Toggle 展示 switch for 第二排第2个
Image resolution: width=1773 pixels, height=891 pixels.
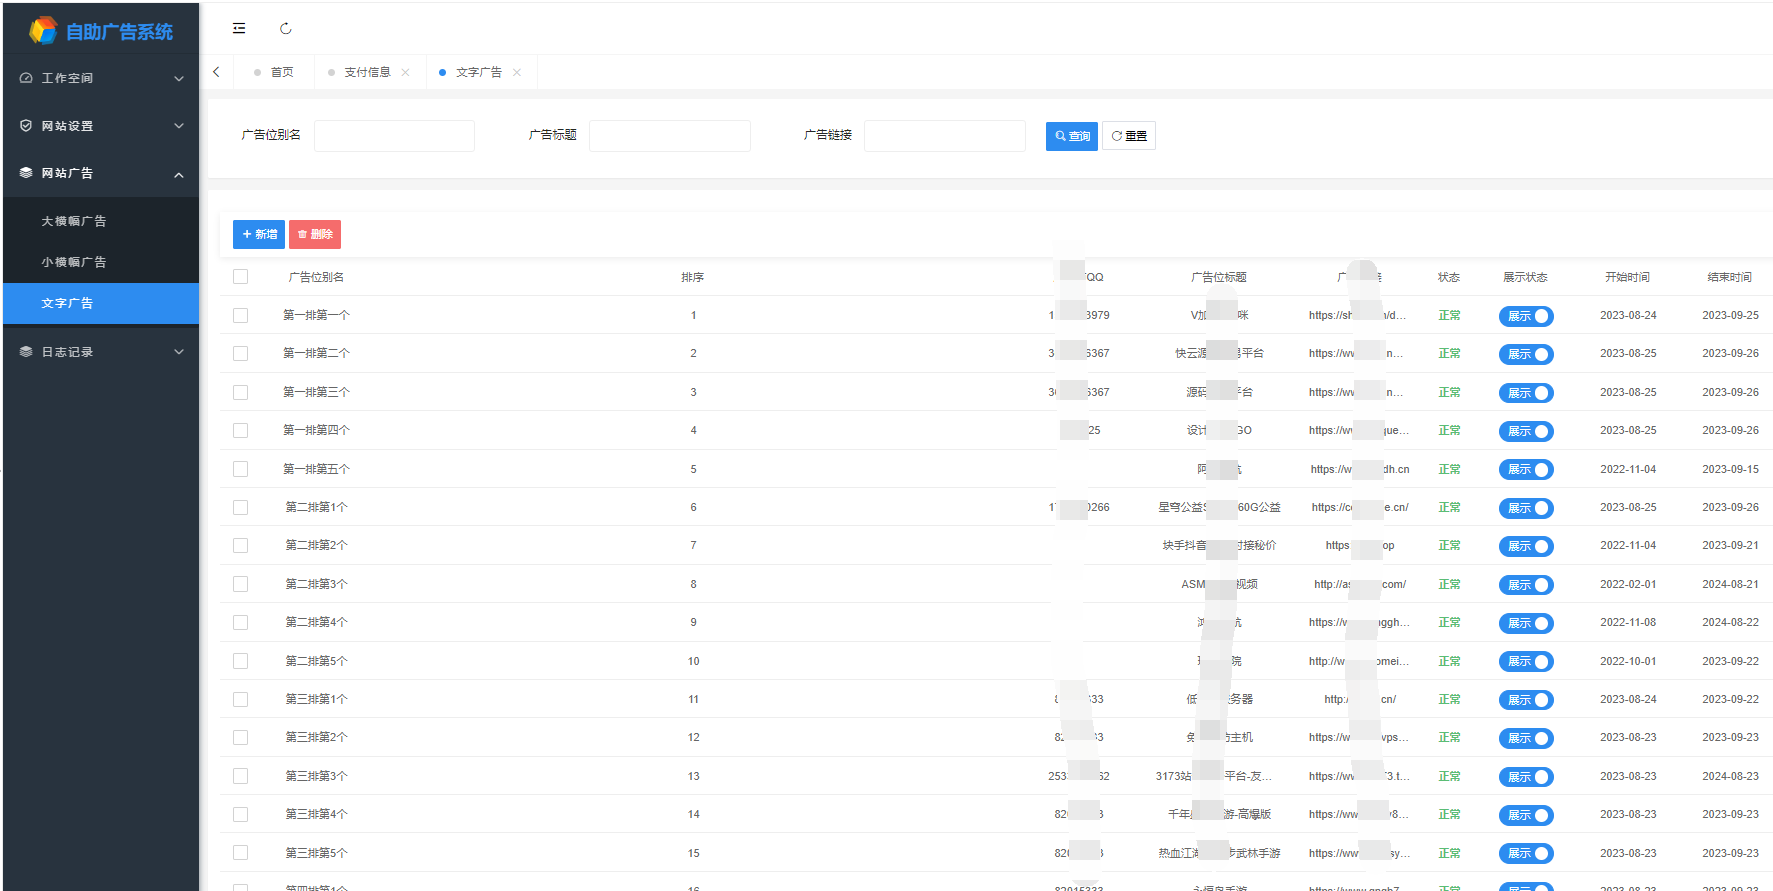click(x=1526, y=546)
